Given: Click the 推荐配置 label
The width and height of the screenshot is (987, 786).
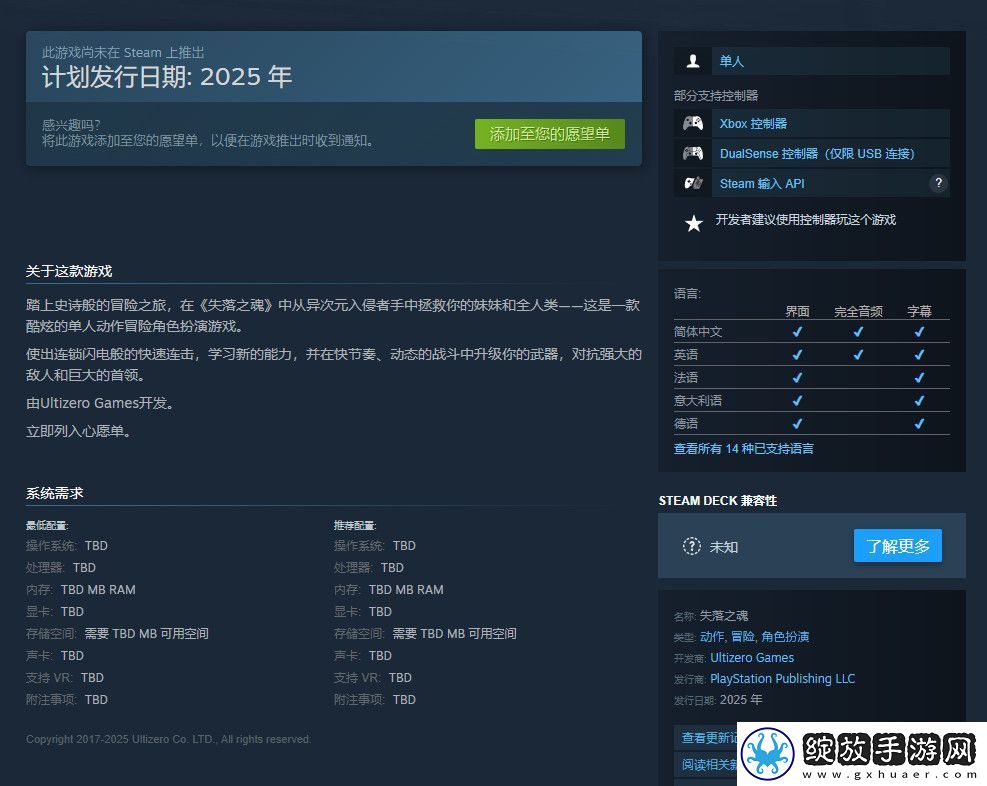Looking at the screenshot, I should pos(354,525).
